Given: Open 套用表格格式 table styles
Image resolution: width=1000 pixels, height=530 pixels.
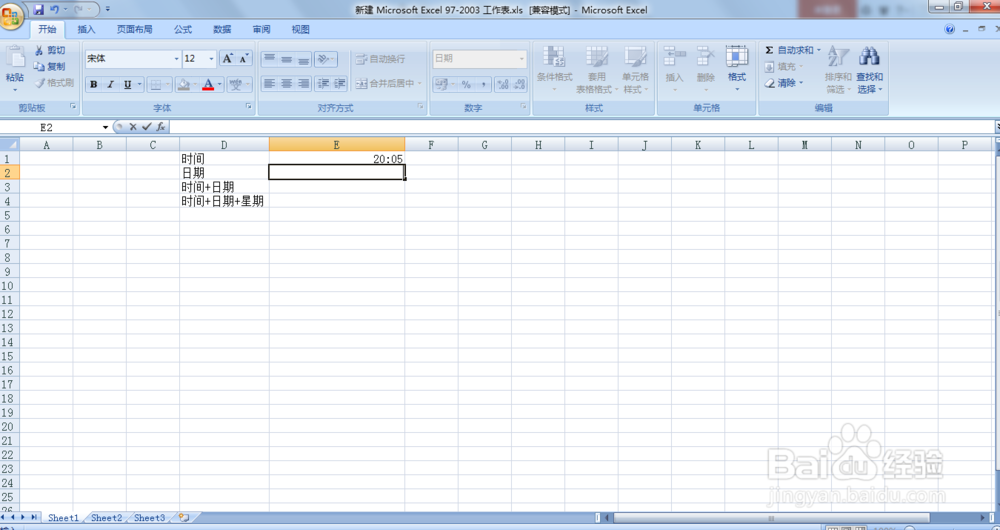Looking at the screenshot, I should click(596, 70).
